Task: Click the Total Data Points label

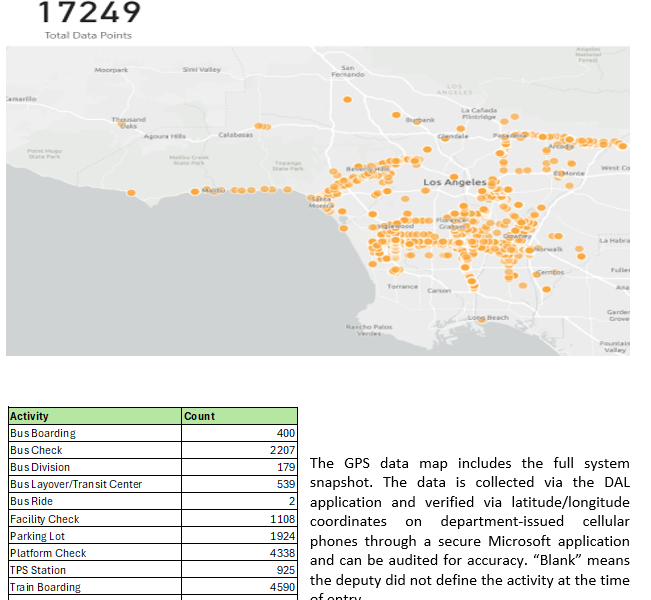Action: [88, 36]
